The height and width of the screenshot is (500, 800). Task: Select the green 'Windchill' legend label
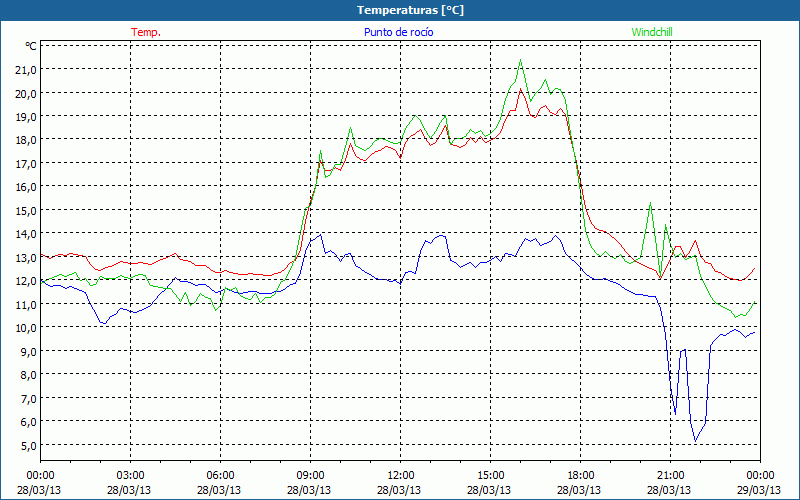(x=652, y=32)
